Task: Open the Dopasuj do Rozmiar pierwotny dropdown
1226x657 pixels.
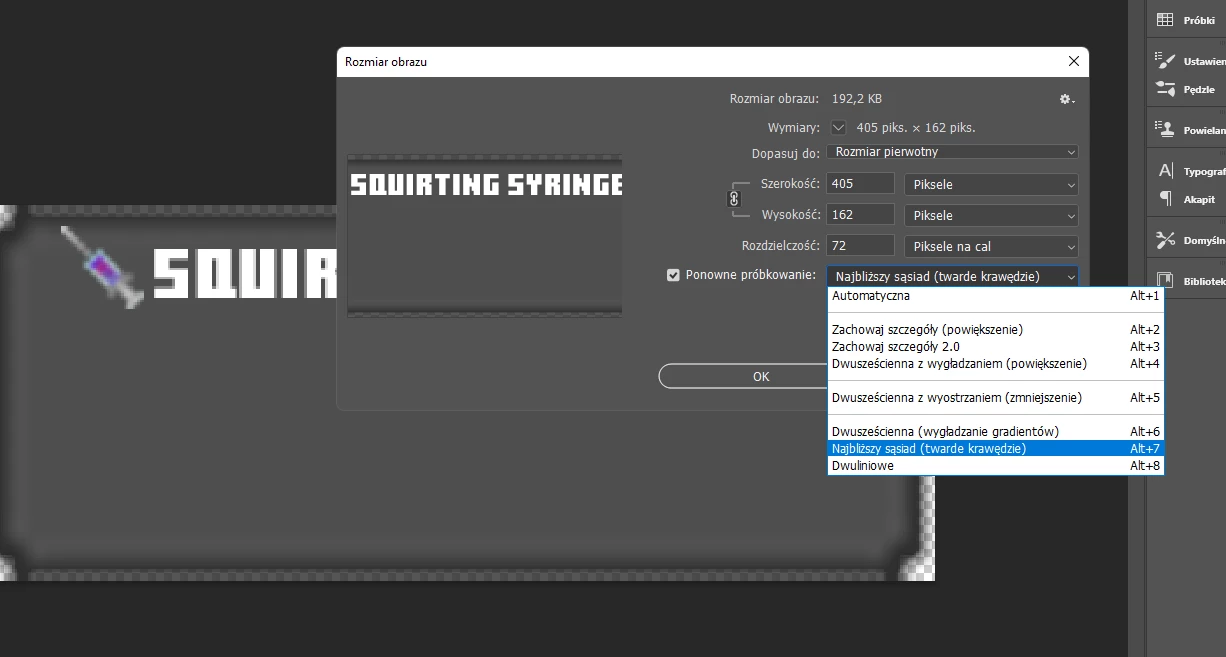Action: pos(953,152)
